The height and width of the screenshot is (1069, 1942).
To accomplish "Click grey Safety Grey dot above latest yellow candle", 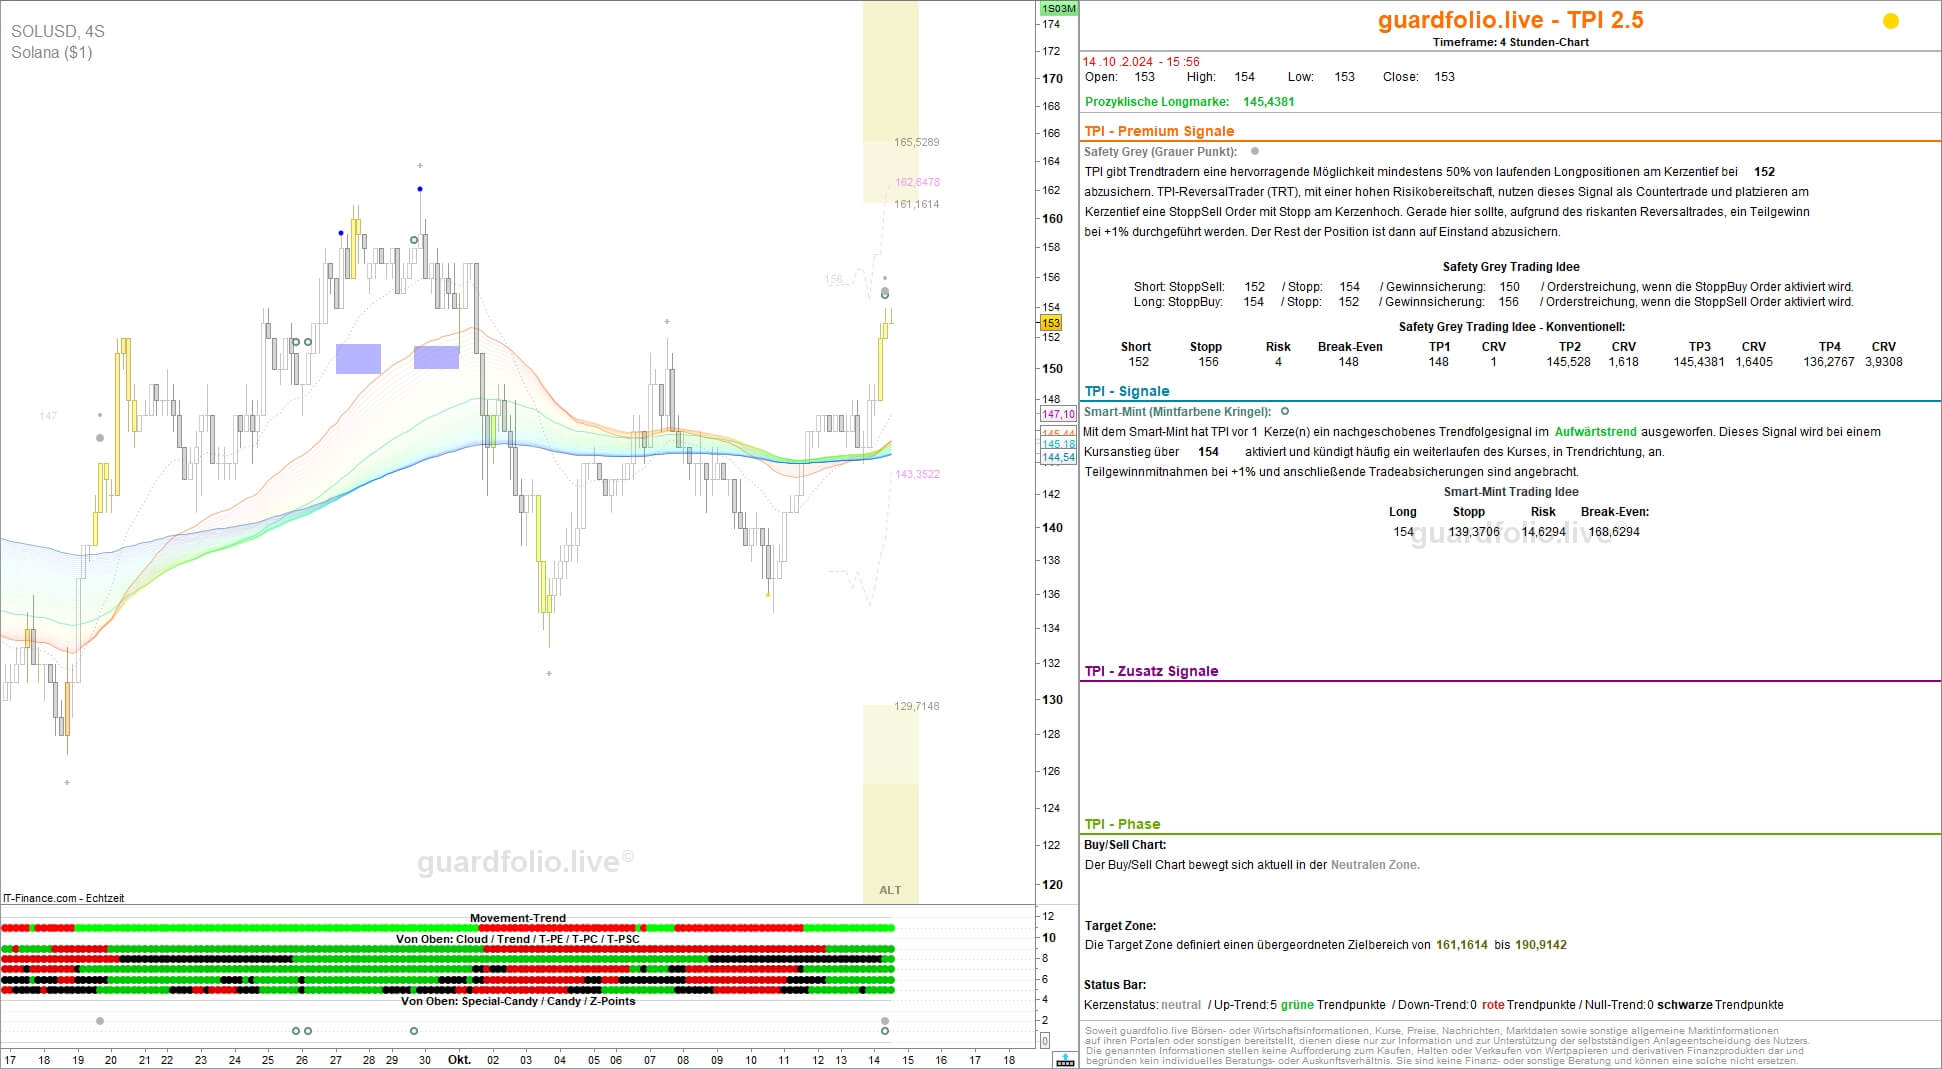I will pyautogui.click(x=885, y=293).
